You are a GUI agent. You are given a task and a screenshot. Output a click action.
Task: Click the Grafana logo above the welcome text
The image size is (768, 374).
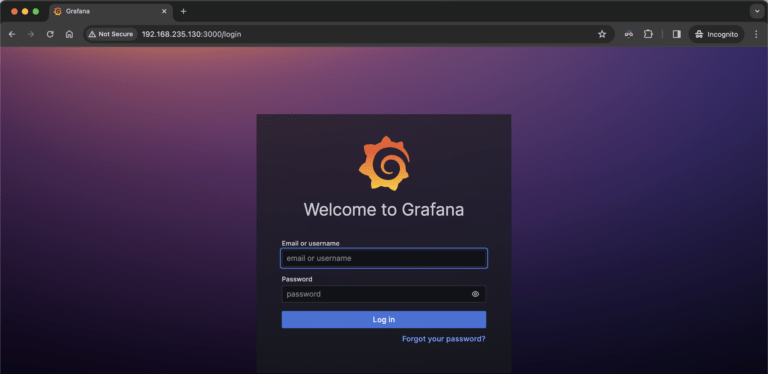pyautogui.click(x=384, y=163)
